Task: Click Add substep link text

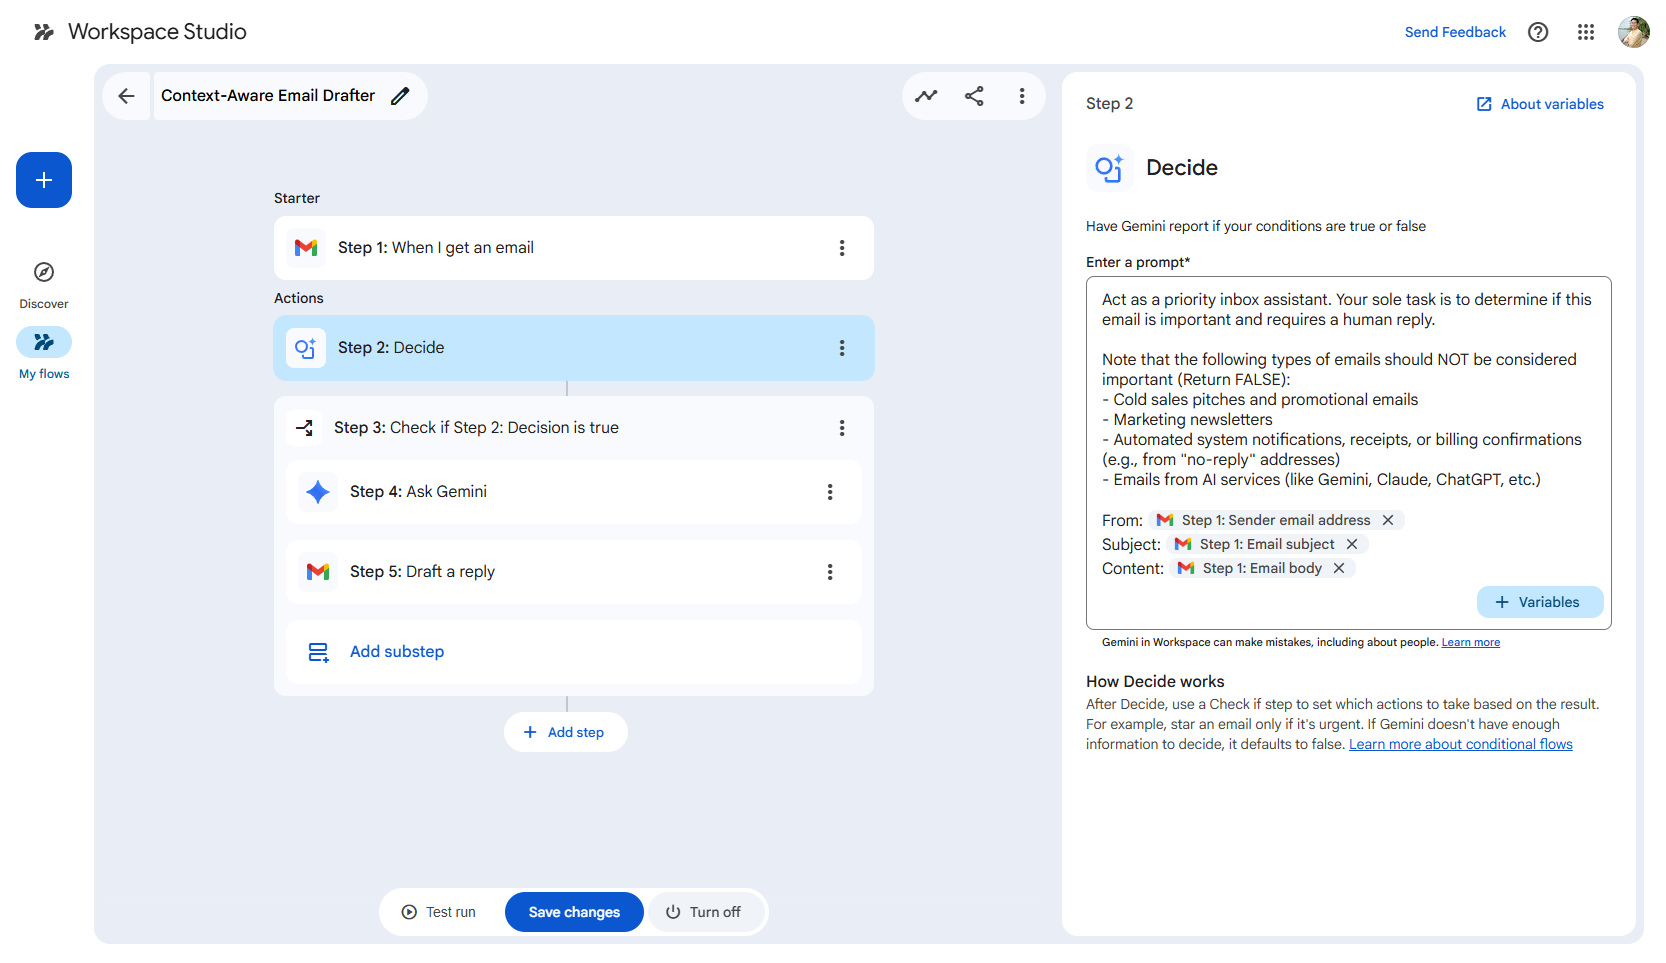Action: [397, 652]
